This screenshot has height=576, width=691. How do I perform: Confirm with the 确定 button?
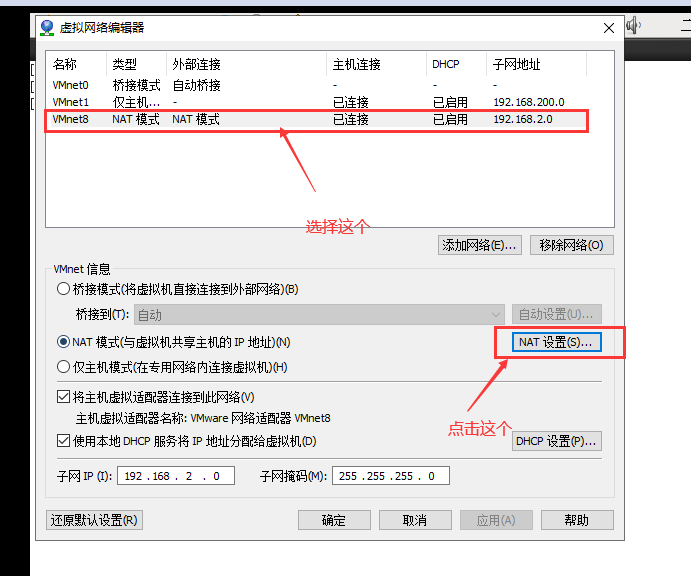pyautogui.click(x=334, y=520)
